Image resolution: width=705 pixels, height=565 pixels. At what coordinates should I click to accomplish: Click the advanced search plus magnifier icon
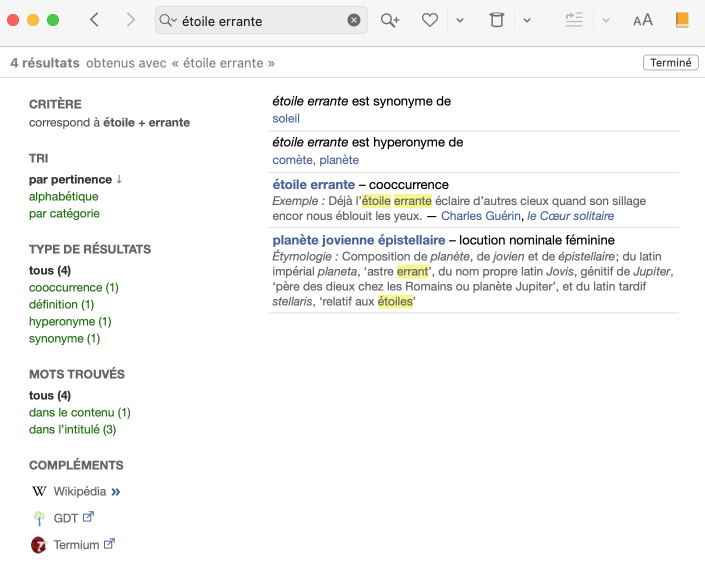point(390,20)
